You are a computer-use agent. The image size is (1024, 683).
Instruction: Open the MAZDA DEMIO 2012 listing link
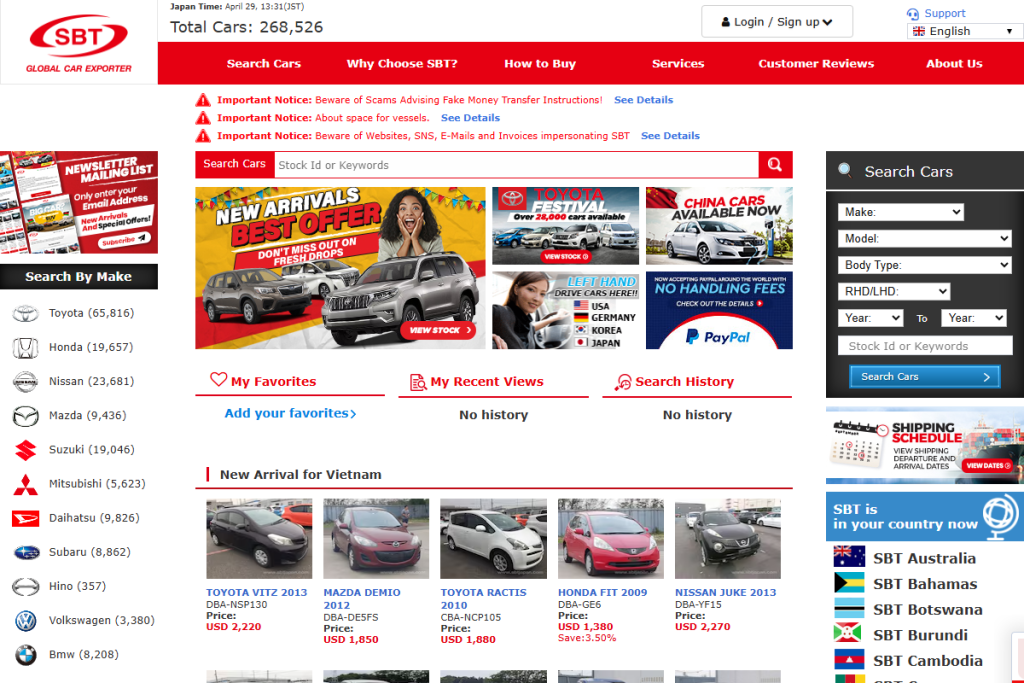pos(362,599)
